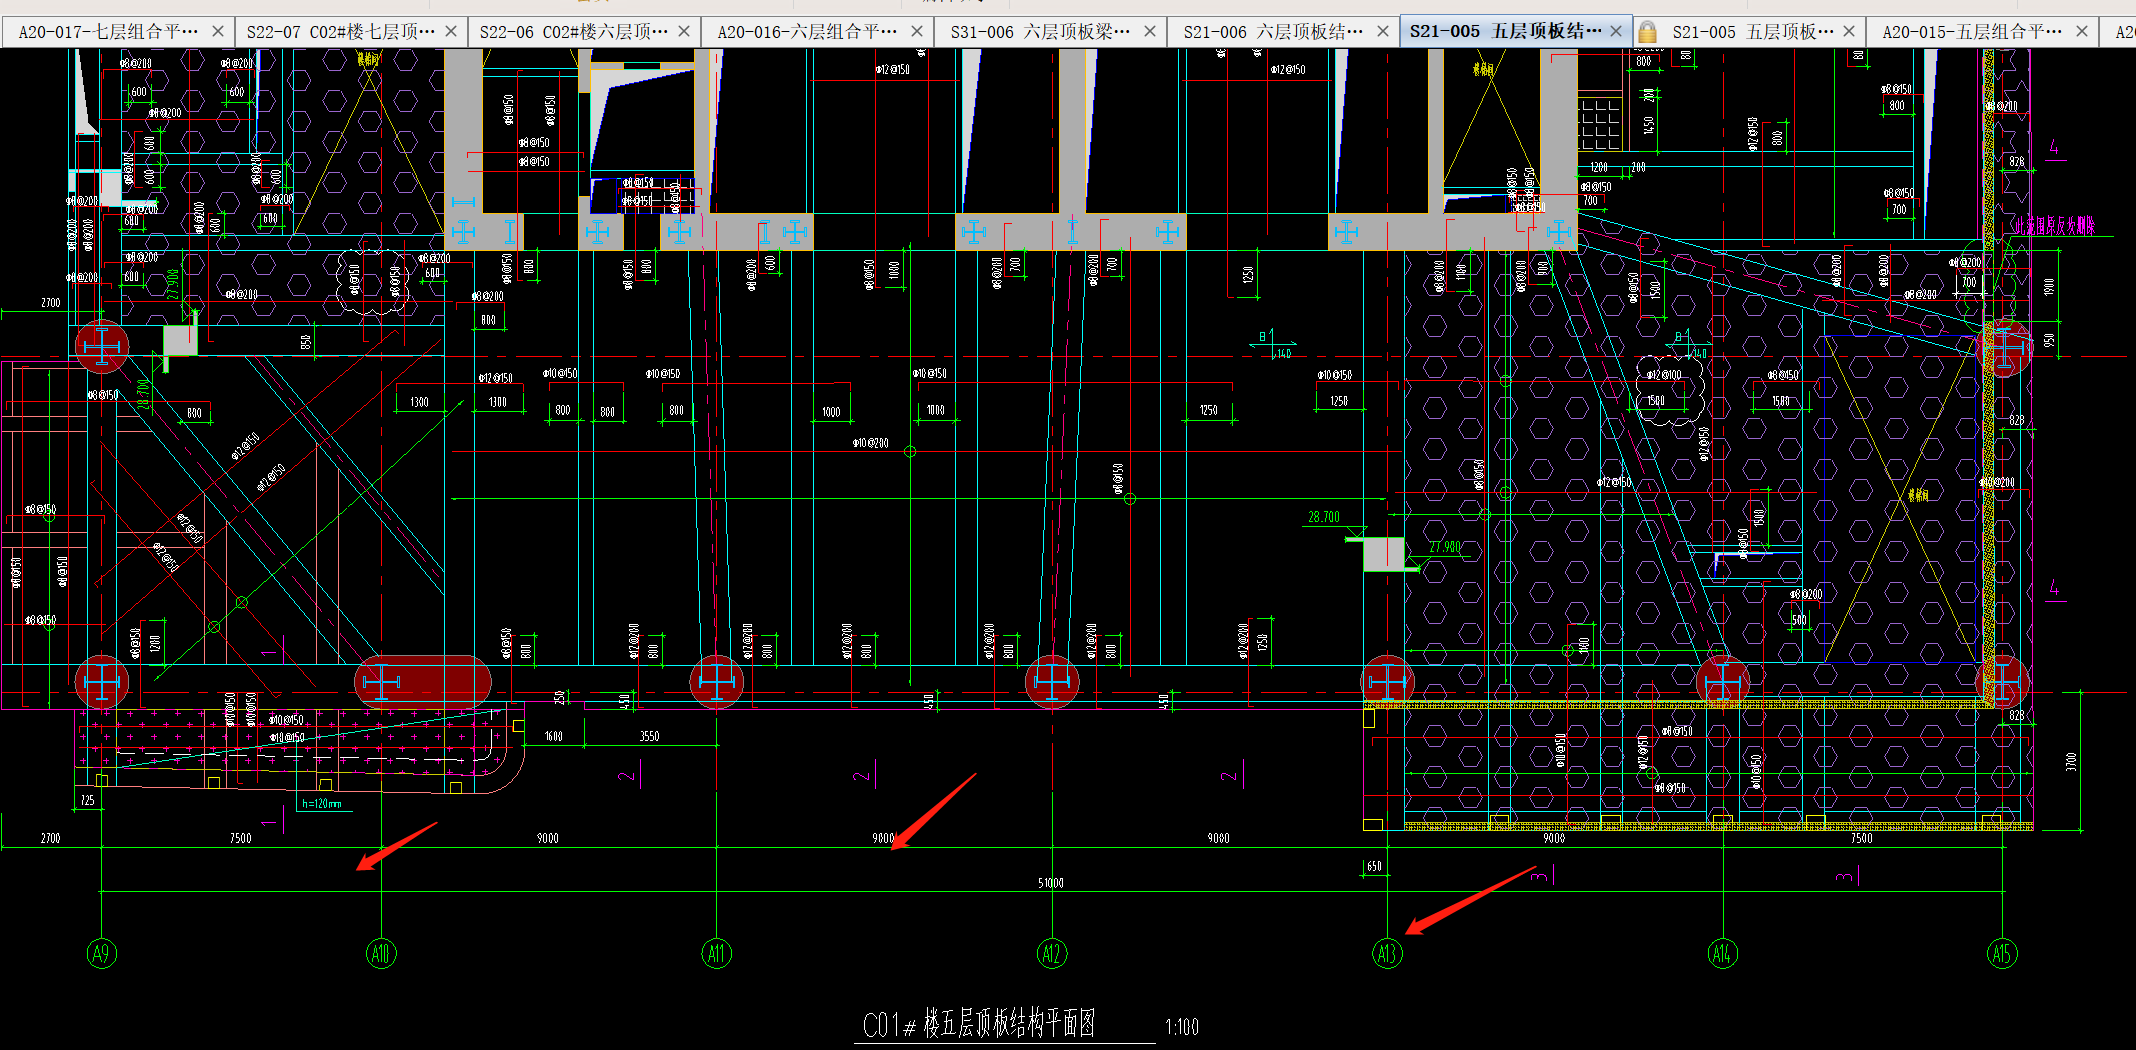Pick the round column marker on axis A11

[x=717, y=682]
